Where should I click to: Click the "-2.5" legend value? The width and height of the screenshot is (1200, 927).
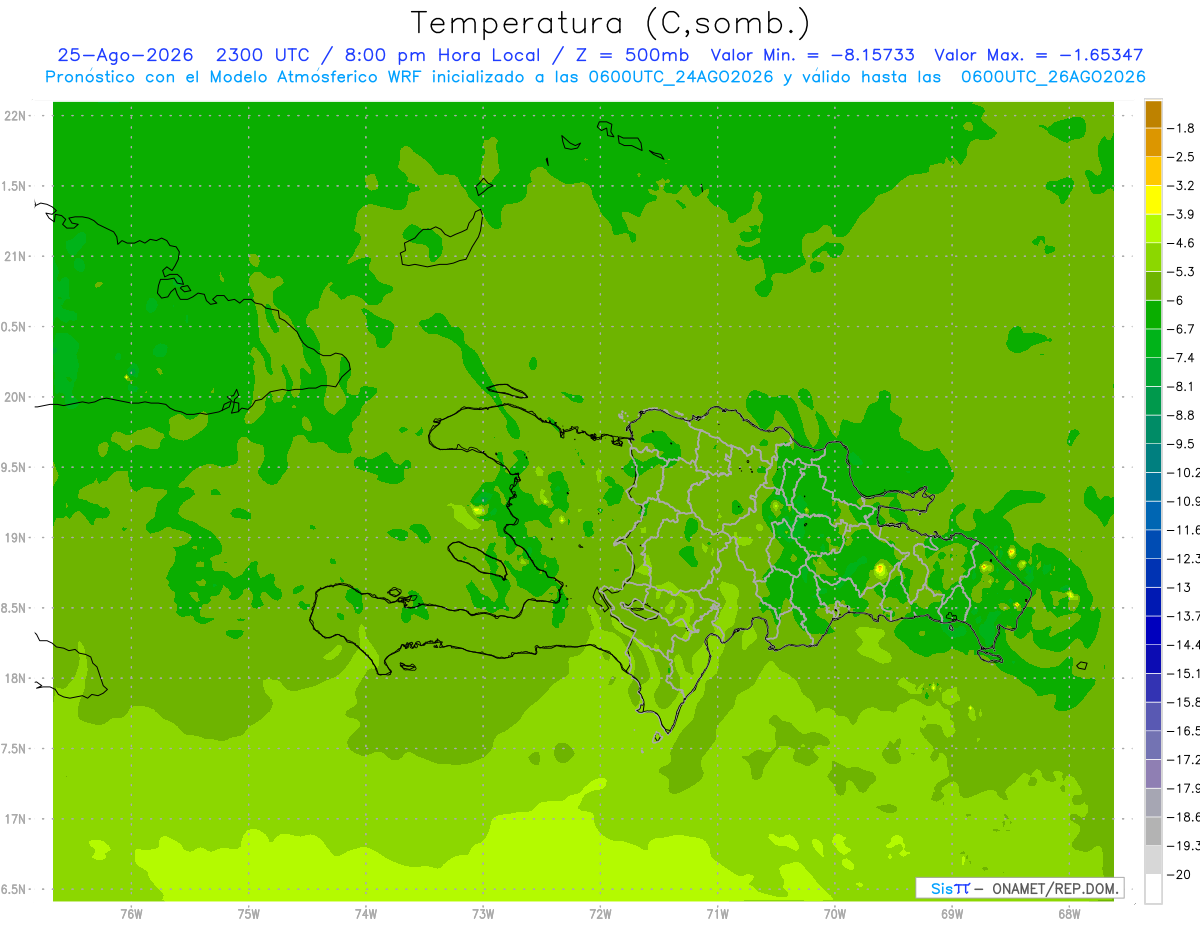coord(1183,157)
